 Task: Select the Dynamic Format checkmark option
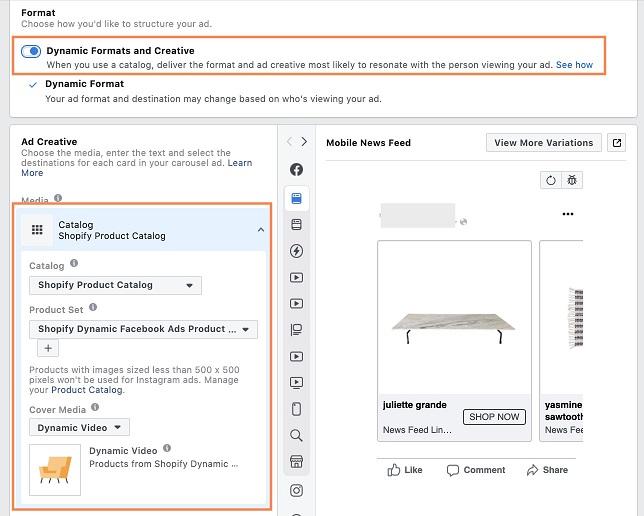[x=34, y=85]
